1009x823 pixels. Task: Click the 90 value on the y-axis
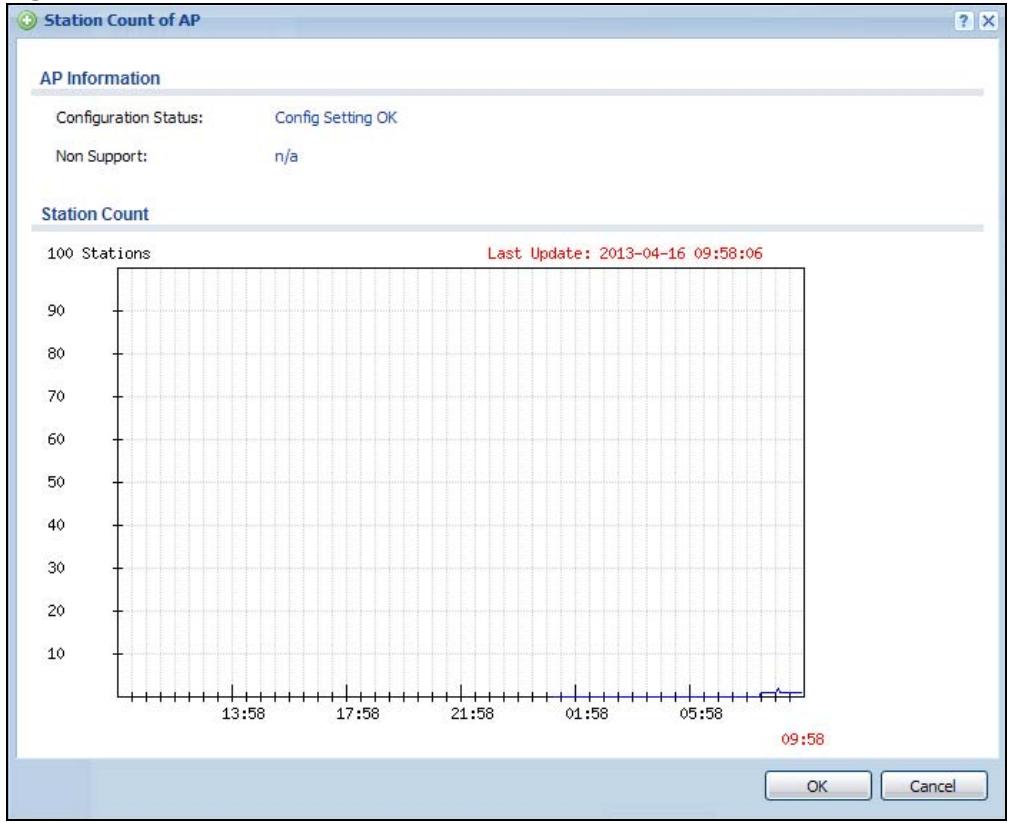click(x=56, y=311)
